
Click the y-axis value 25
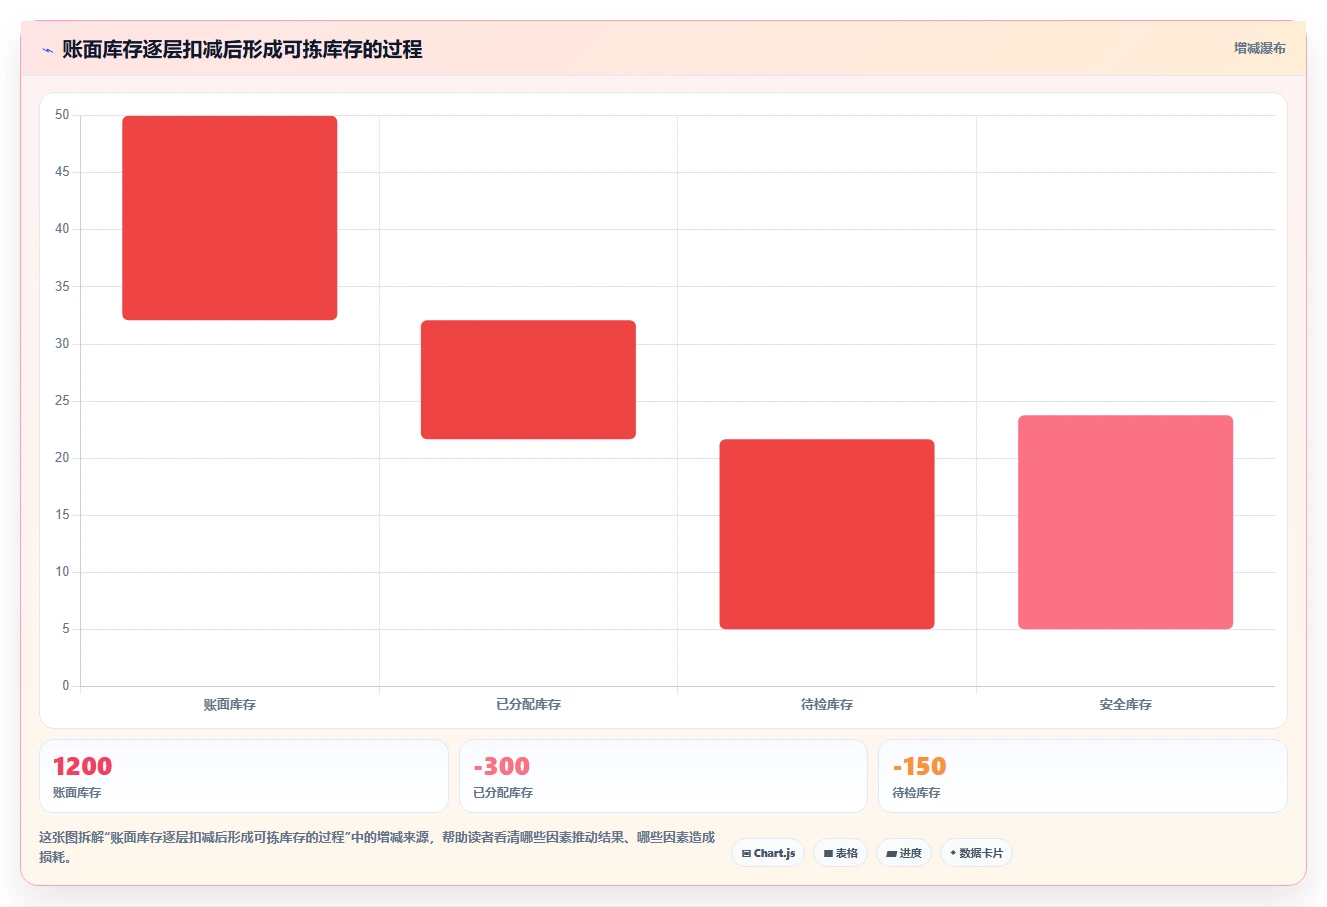(x=62, y=401)
